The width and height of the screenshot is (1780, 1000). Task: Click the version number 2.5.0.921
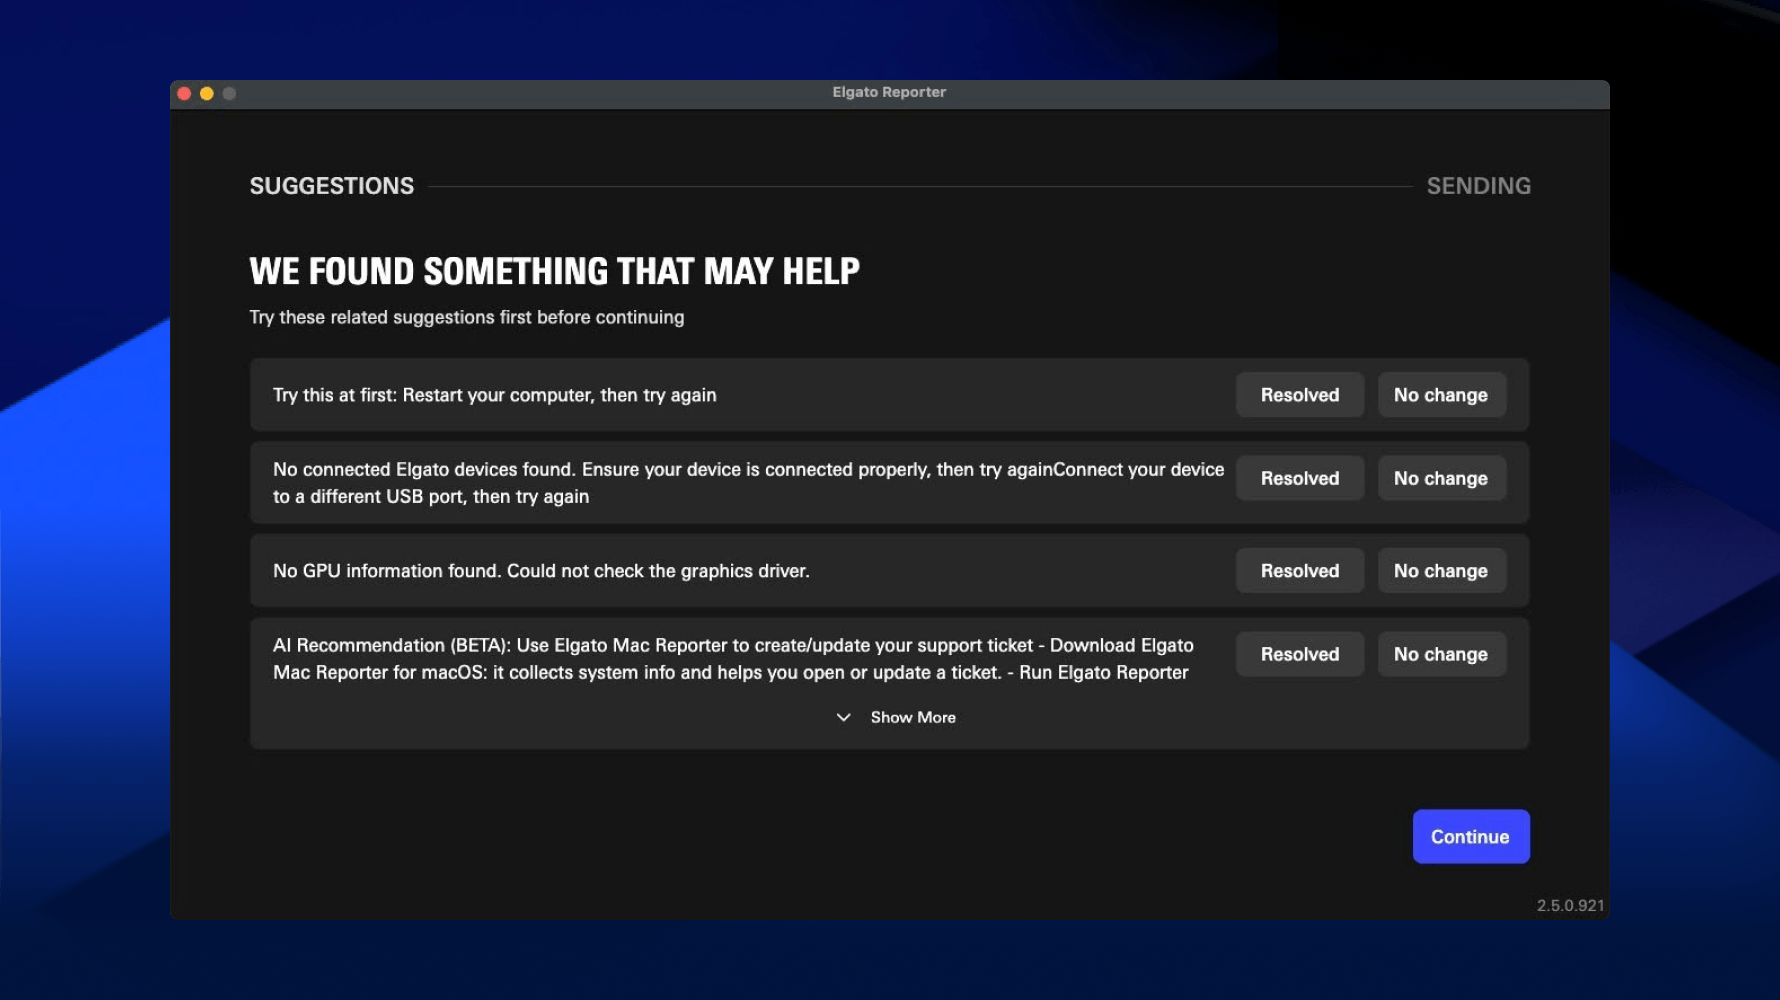tap(1570, 905)
